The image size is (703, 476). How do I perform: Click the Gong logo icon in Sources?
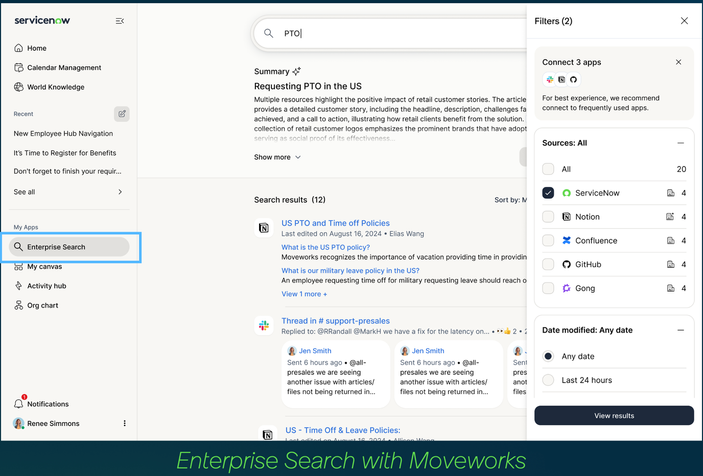pos(566,288)
